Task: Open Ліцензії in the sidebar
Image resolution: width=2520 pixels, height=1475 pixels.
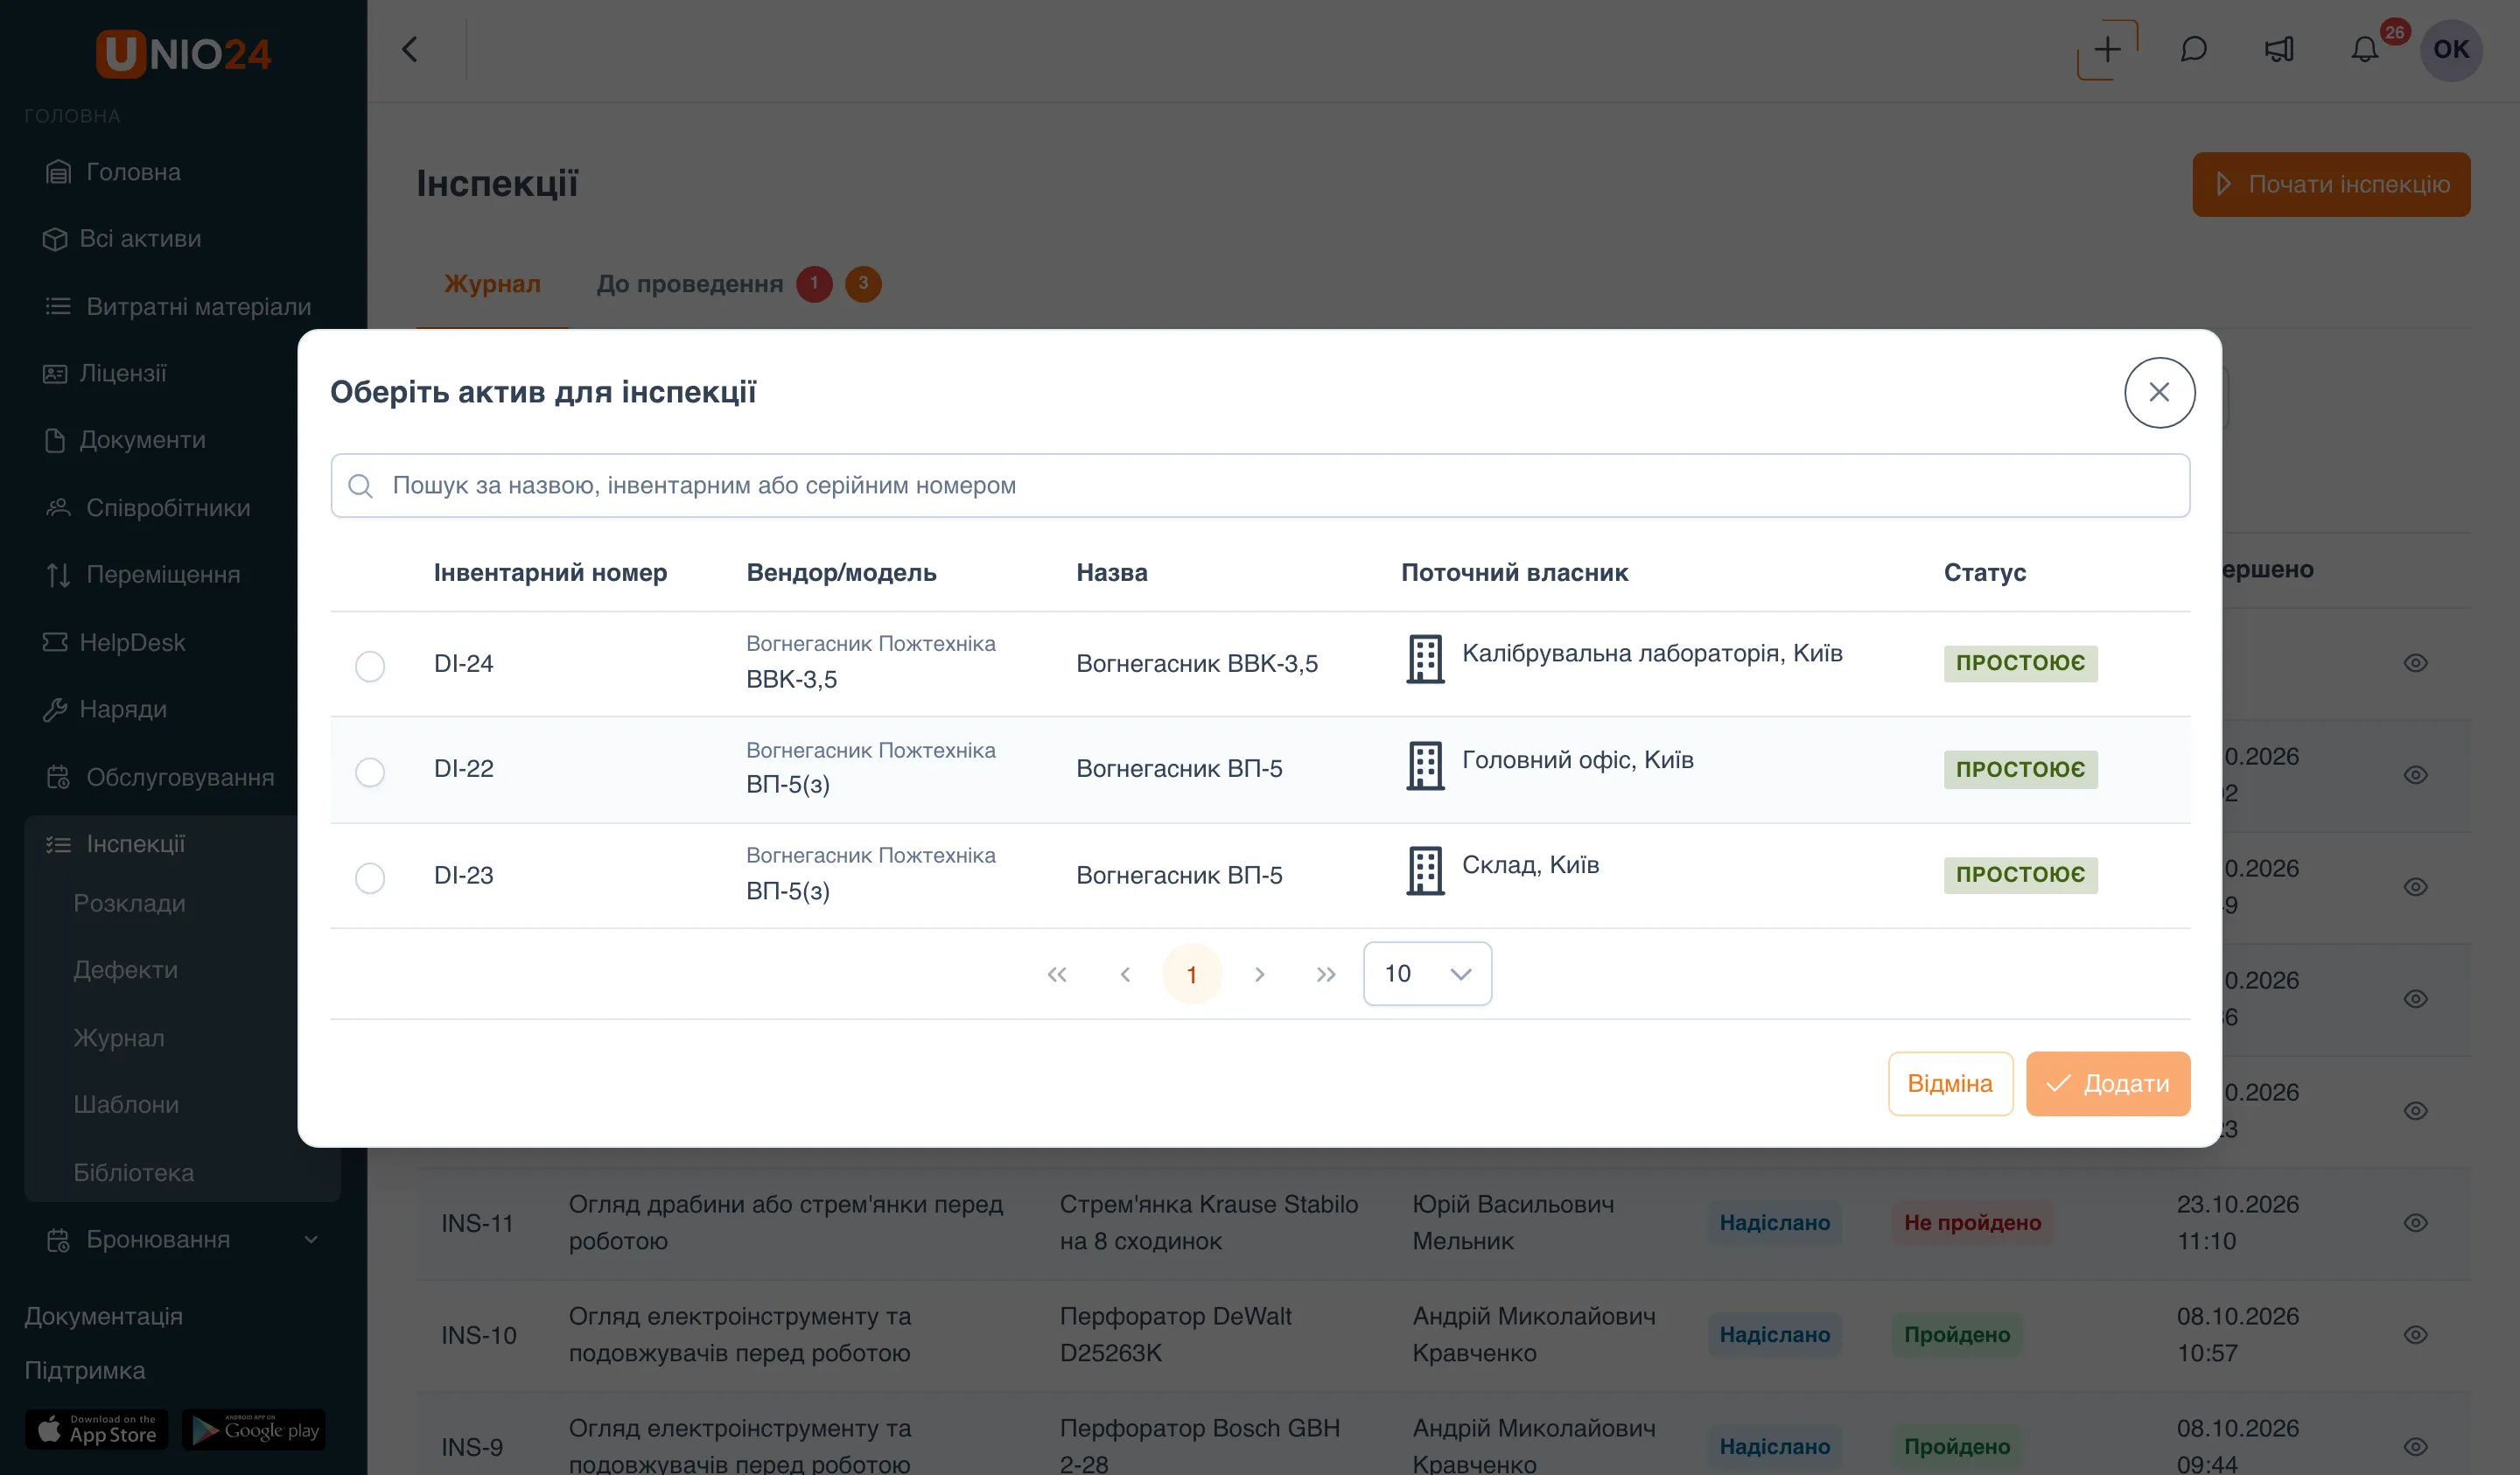Action: (104, 373)
